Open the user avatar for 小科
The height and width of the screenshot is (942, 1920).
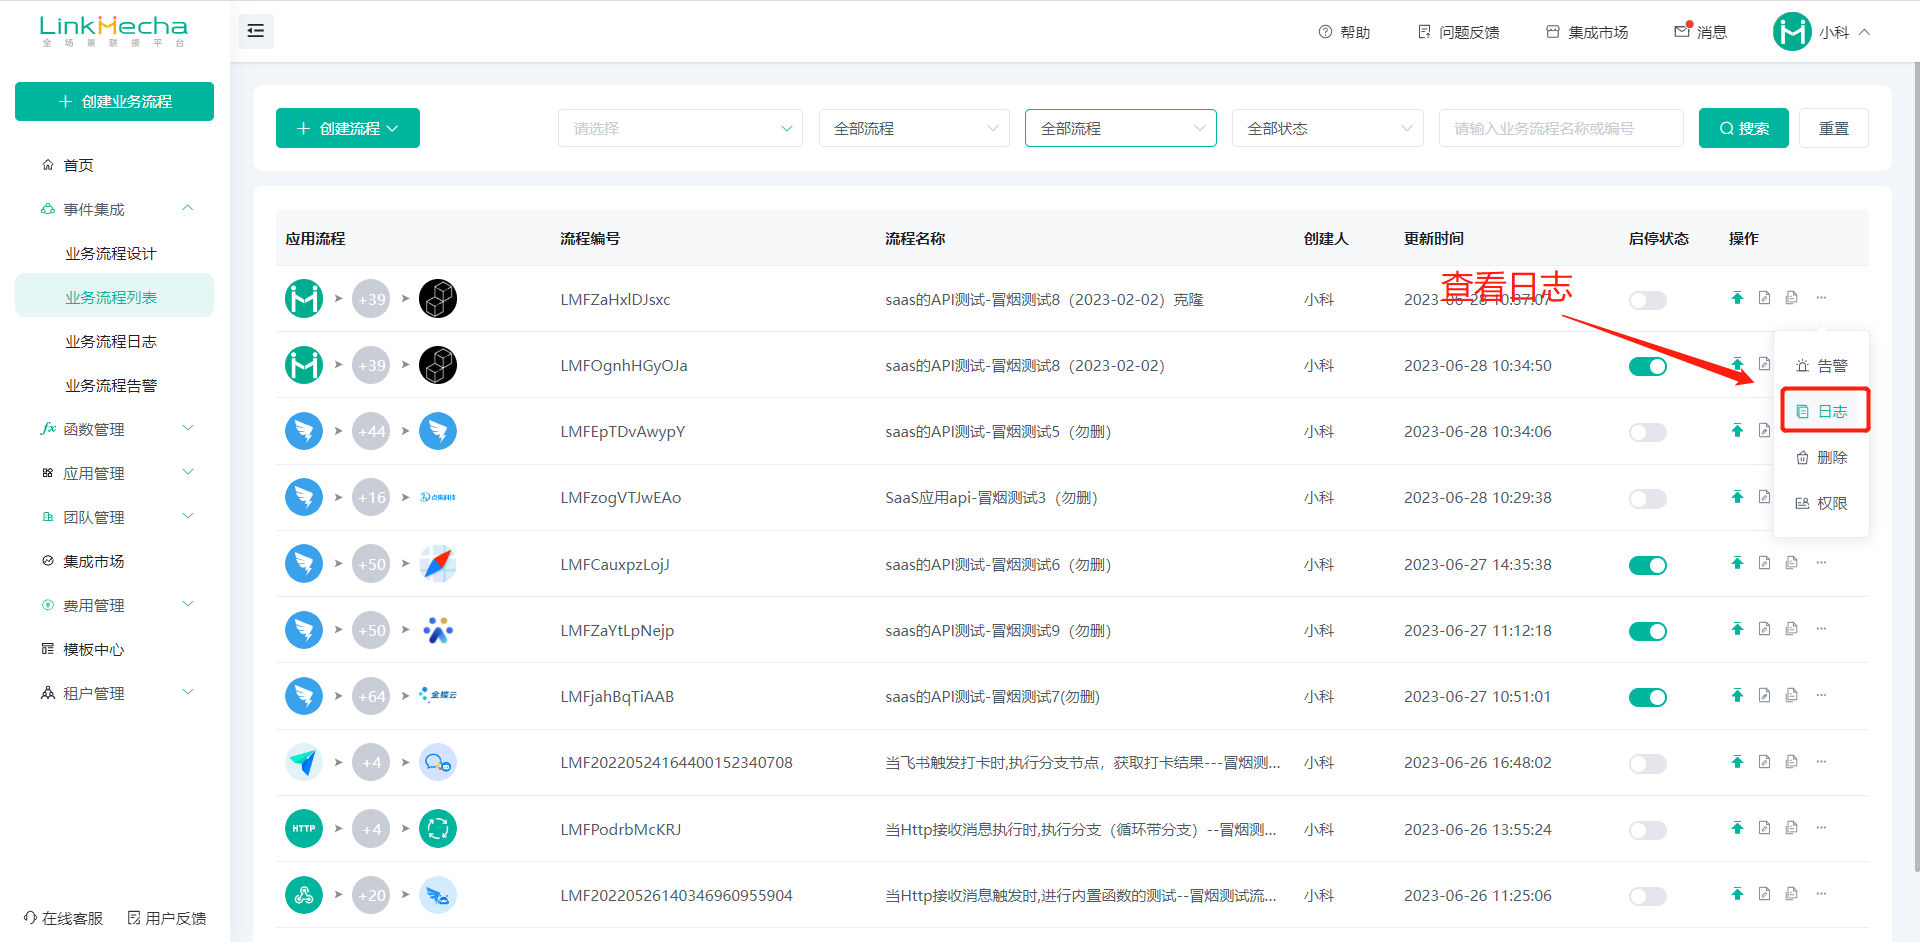tap(1792, 32)
